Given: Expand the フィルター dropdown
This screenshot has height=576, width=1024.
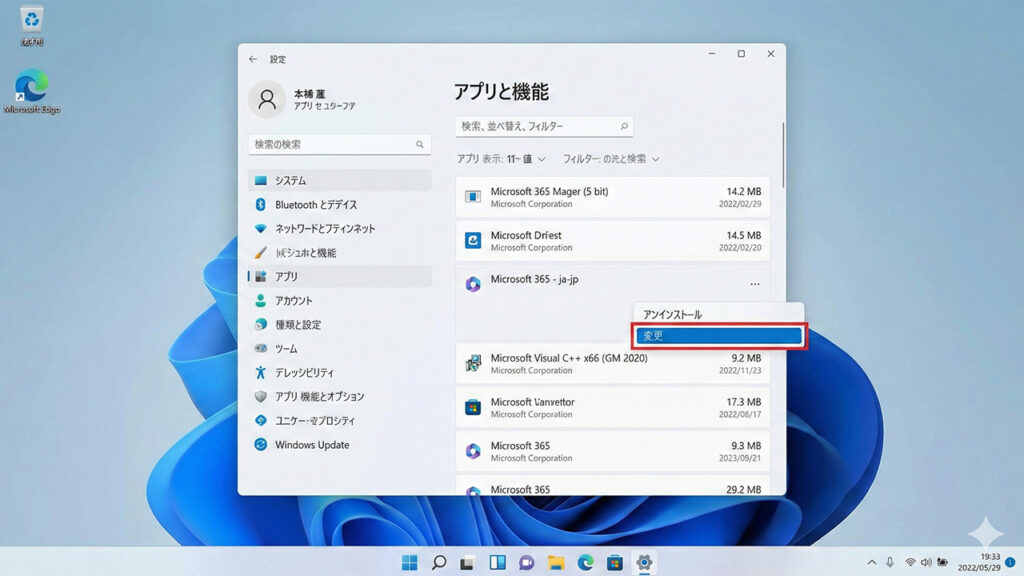Looking at the screenshot, I should point(611,159).
